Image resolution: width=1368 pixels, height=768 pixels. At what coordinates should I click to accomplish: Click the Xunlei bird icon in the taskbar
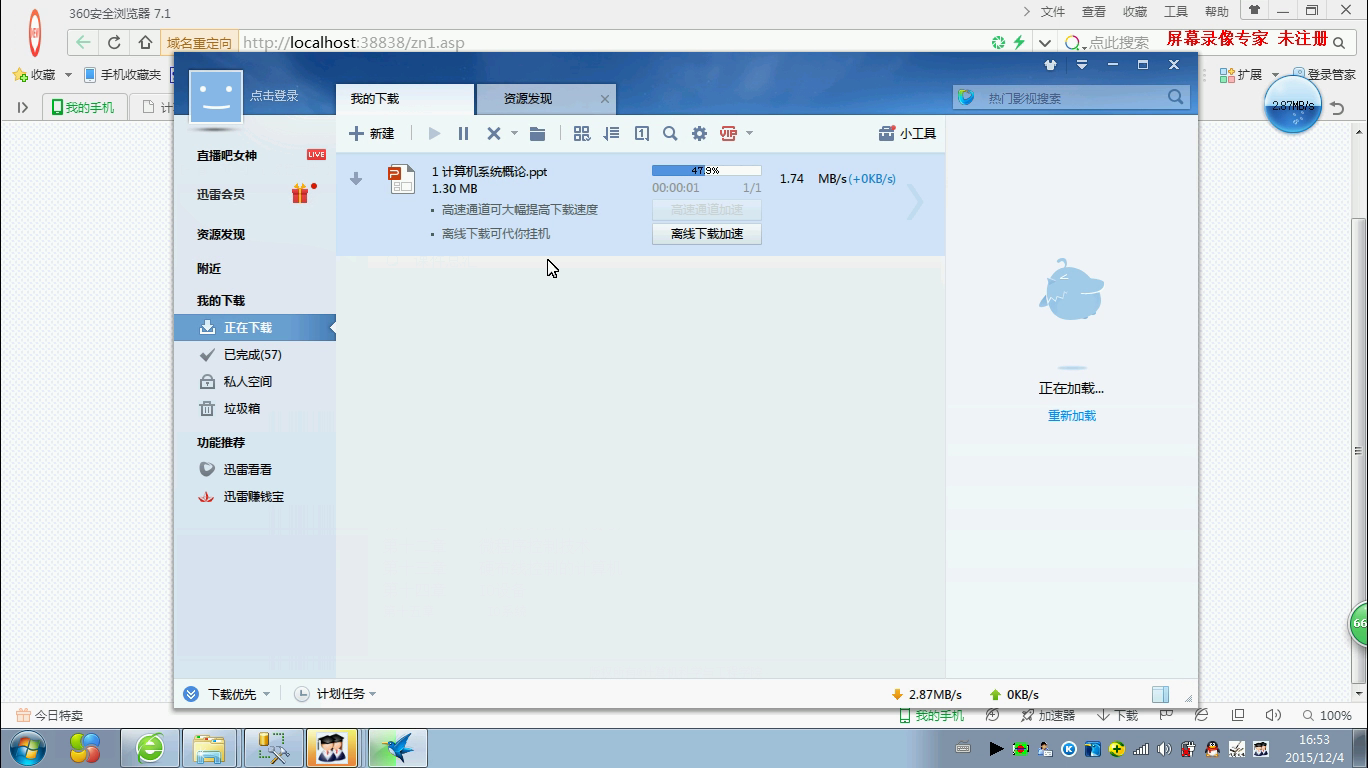point(398,748)
